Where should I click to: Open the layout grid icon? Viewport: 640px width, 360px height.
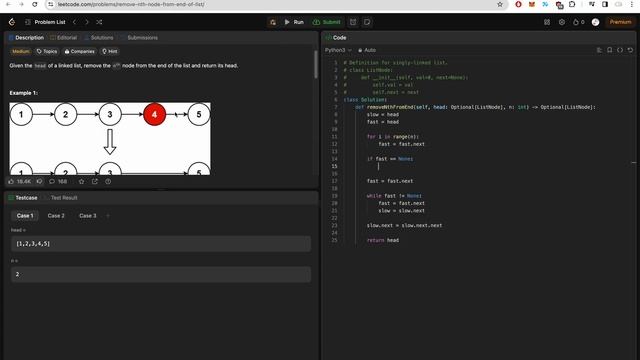[x=547, y=22]
